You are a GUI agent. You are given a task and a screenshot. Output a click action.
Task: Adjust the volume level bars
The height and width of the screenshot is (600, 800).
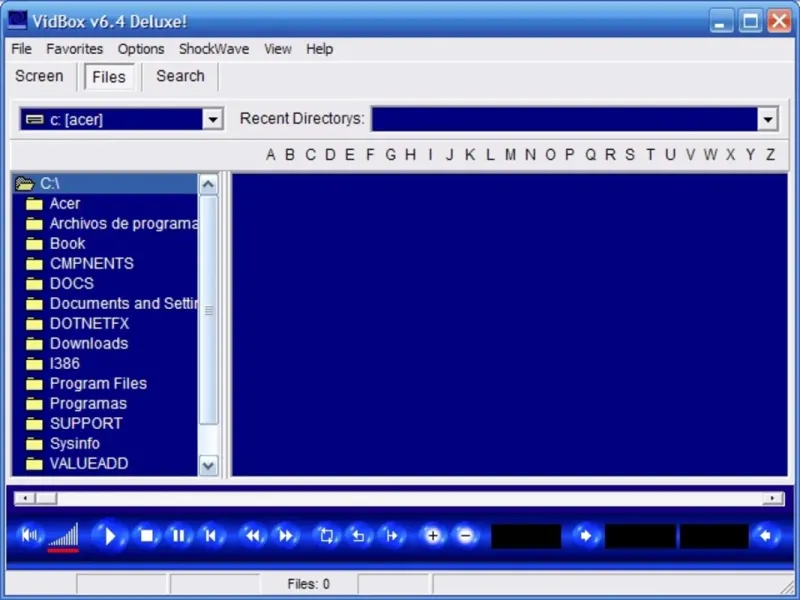pos(64,537)
